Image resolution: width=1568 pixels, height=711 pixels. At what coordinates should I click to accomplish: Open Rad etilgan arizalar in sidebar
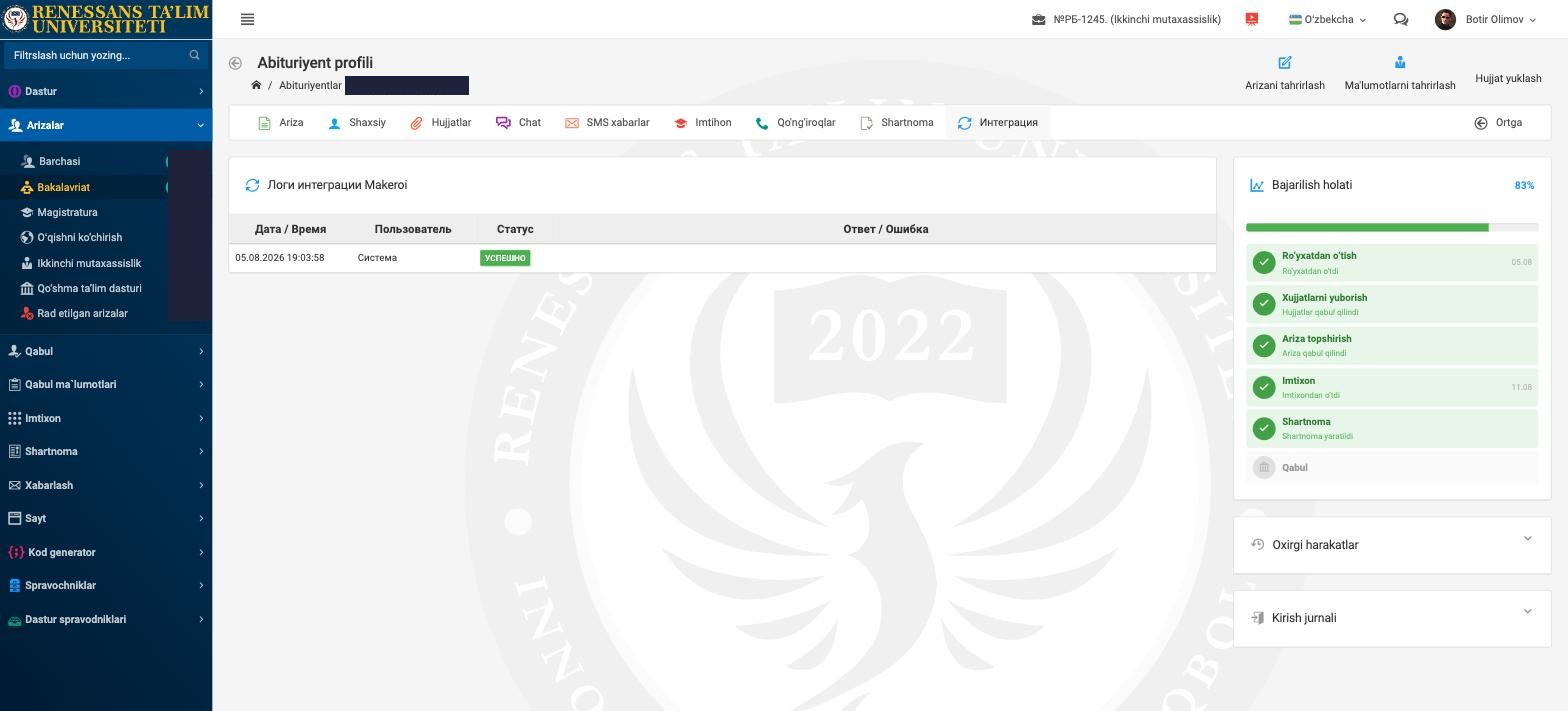pyautogui.click(x=84, y=313)
